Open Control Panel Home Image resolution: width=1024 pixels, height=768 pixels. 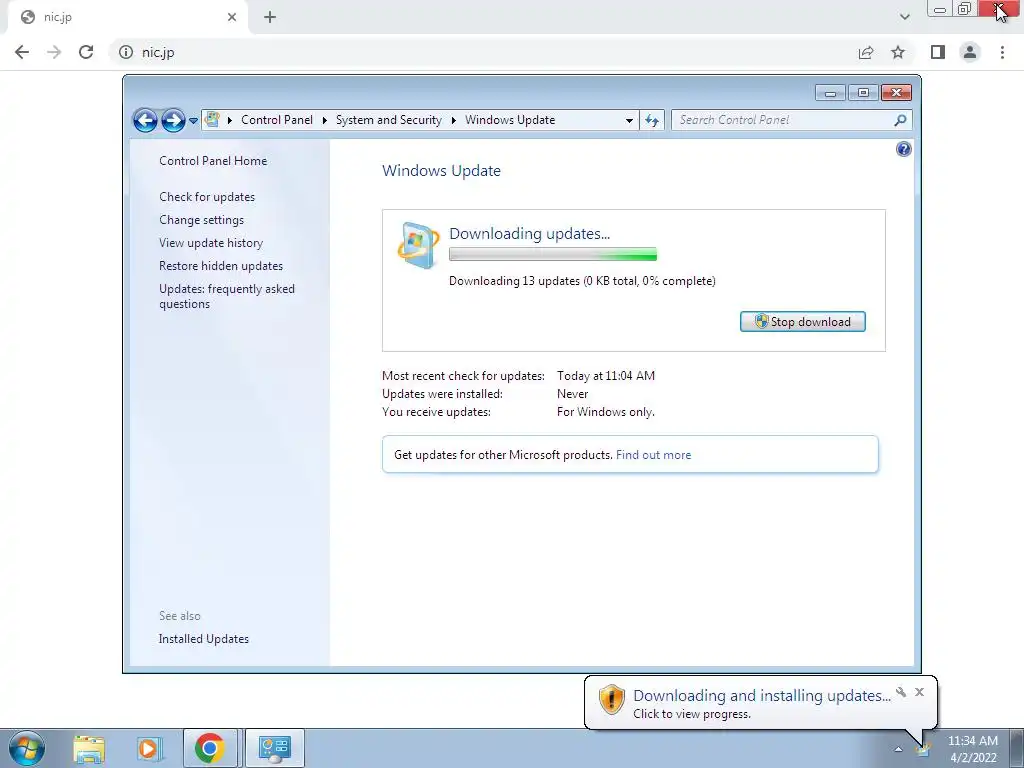[x=213, y=161]
